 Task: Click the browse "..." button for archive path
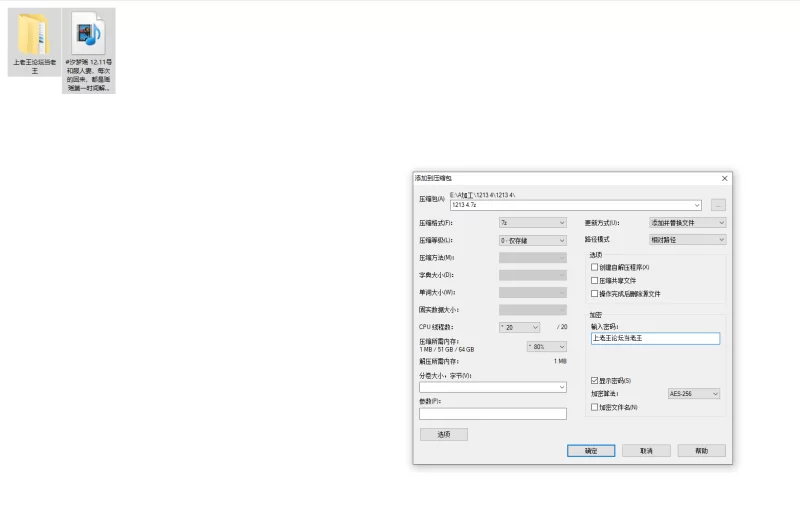click(718, 205)
